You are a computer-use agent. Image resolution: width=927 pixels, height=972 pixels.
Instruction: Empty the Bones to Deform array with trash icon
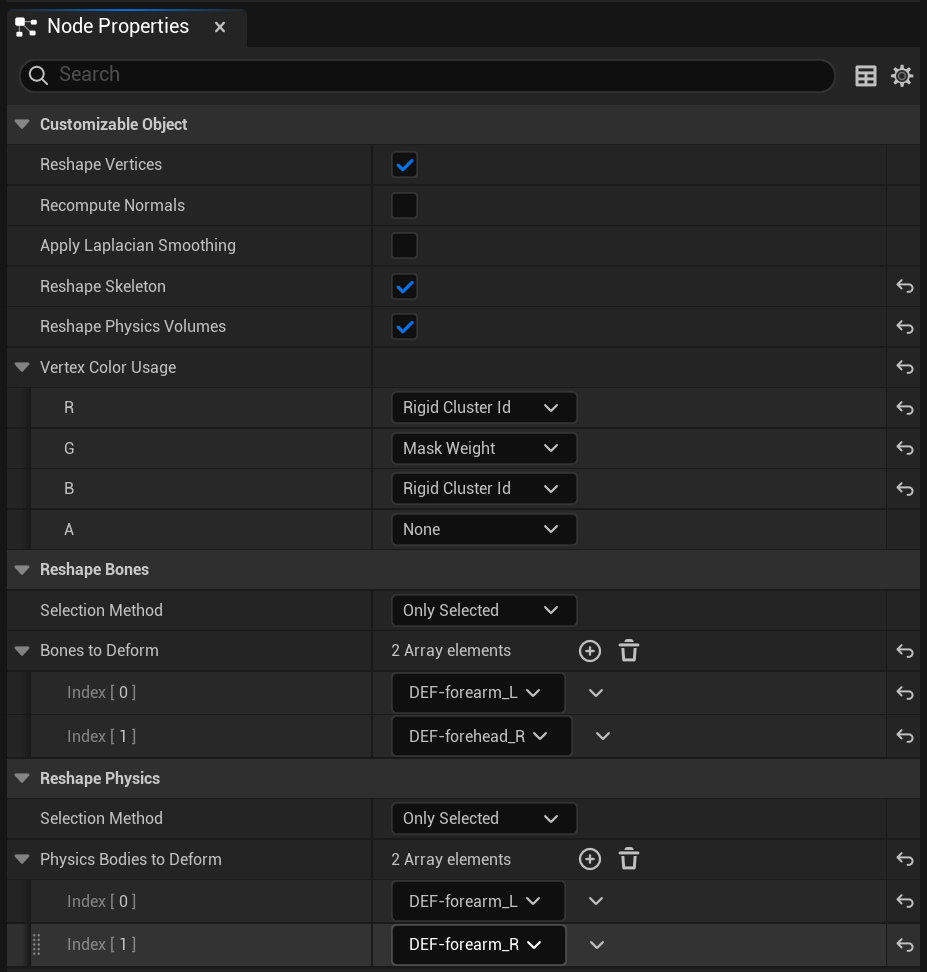tap(629, 651)
